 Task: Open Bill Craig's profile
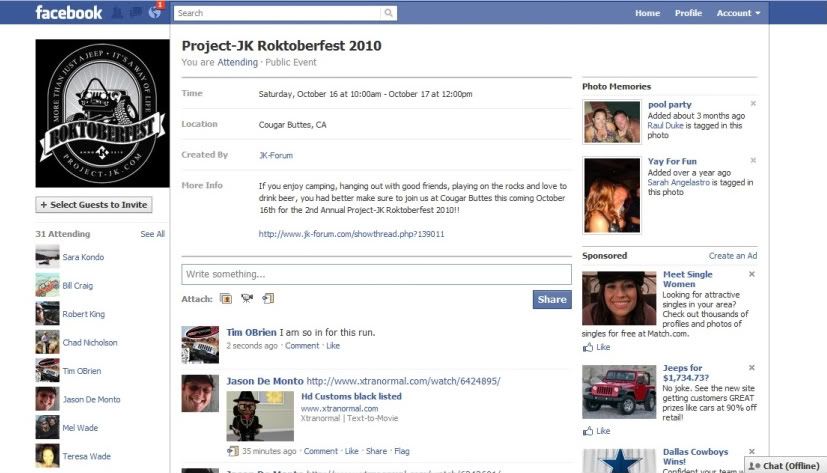[x=78, y=286]
